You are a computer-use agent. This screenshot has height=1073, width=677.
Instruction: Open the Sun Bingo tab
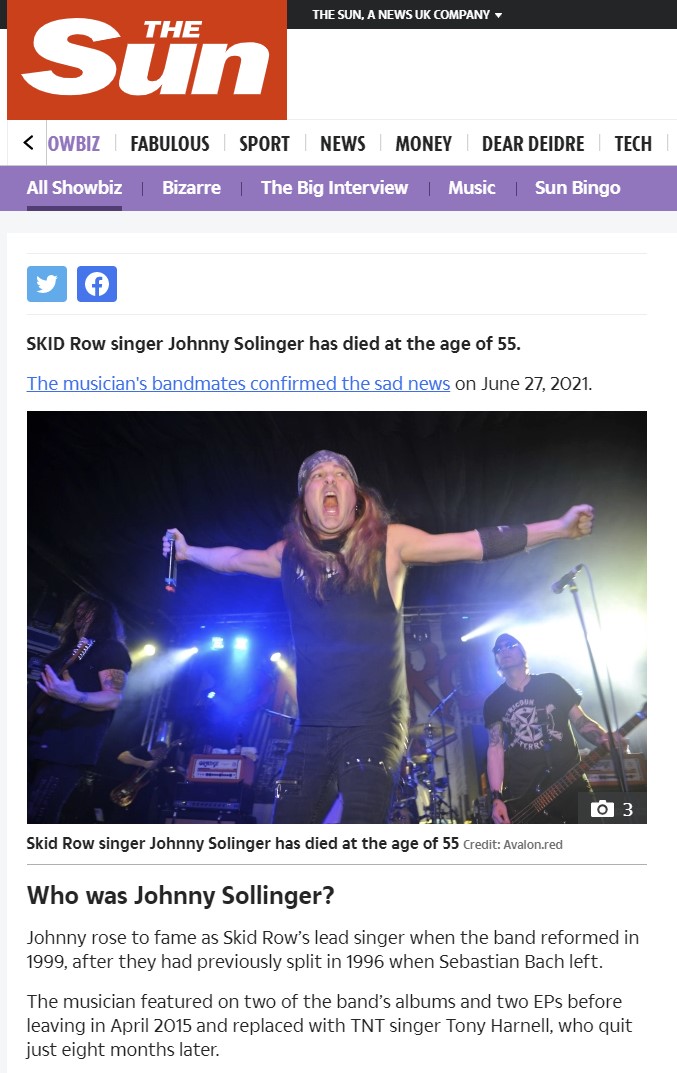coord(578,188)
